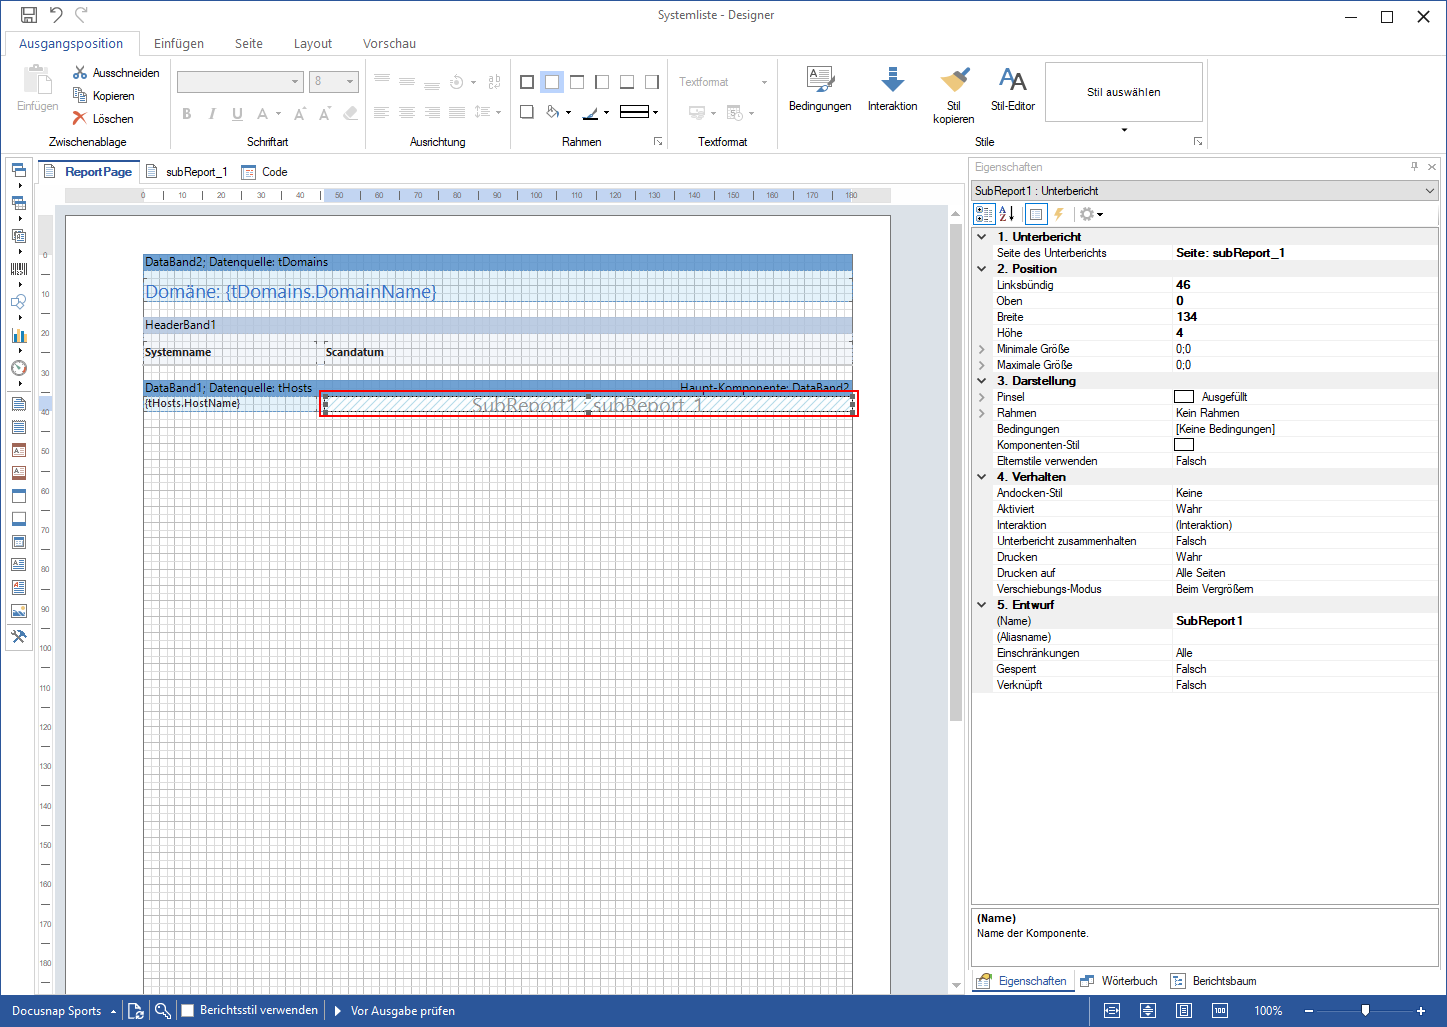Toggle the Berichtsstil verwenden checkbox

tap(187, 1011)
